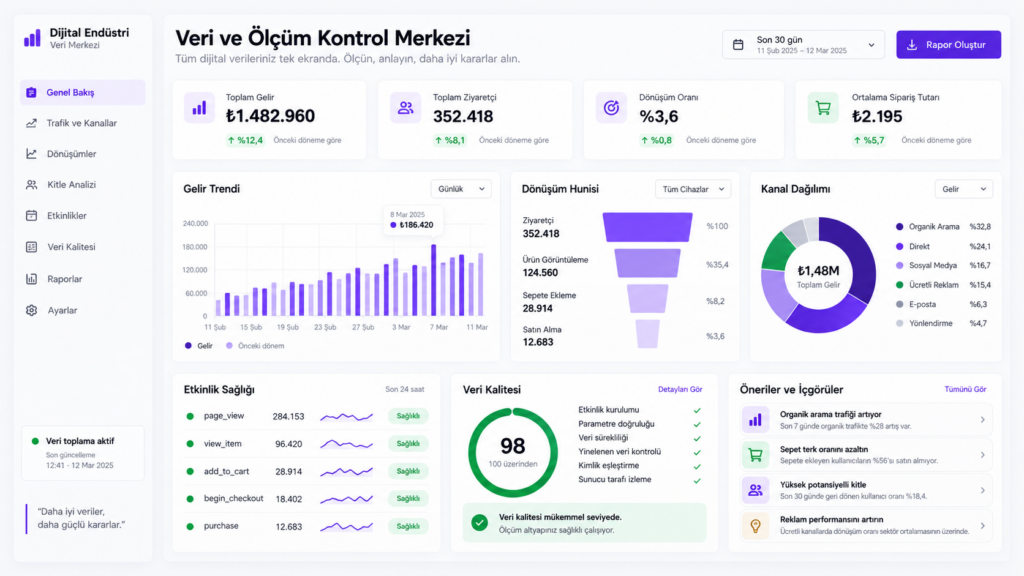
Task: Click the Ayarlar gear icon
Action: point(31,310)
